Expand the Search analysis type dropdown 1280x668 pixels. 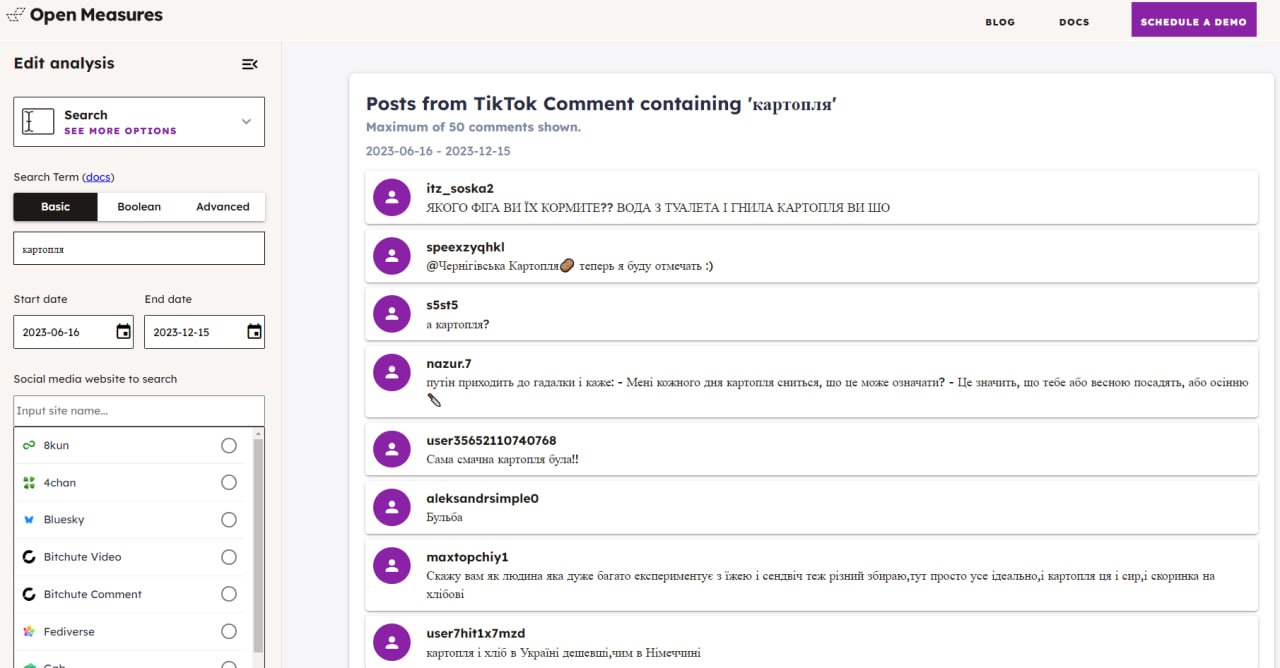(x=139, y=122)
